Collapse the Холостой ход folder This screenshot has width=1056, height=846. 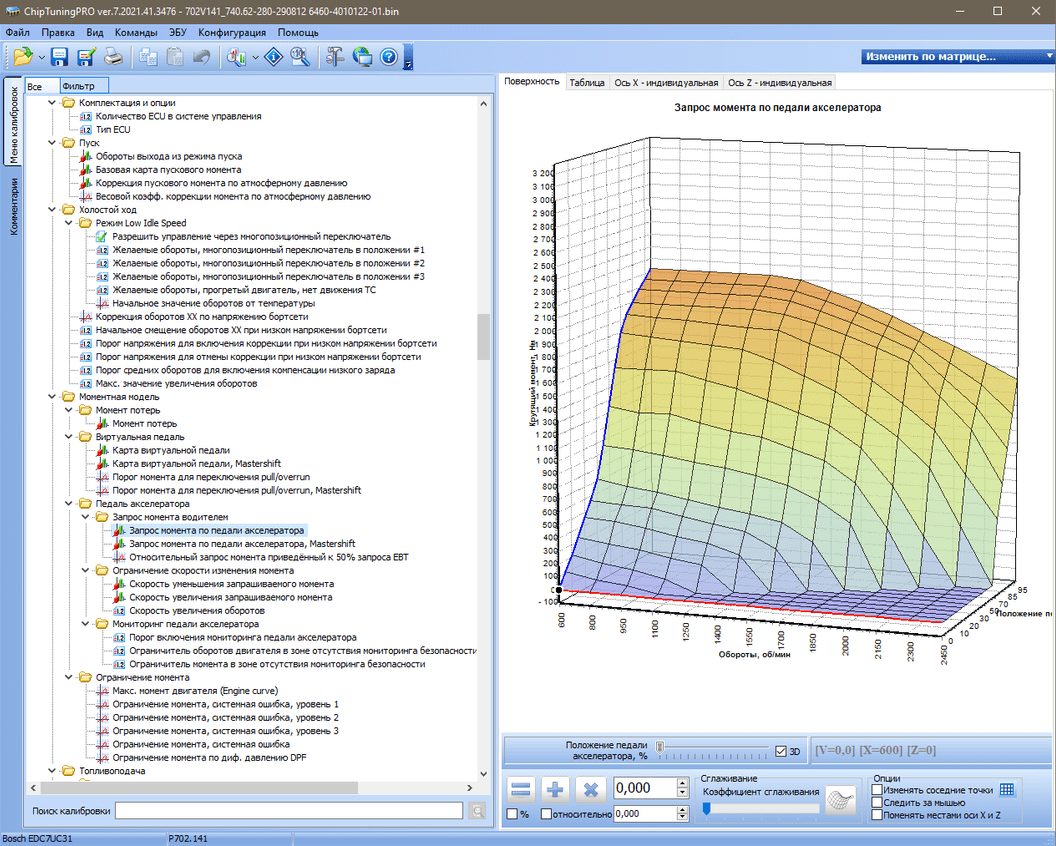click(52, 209)
